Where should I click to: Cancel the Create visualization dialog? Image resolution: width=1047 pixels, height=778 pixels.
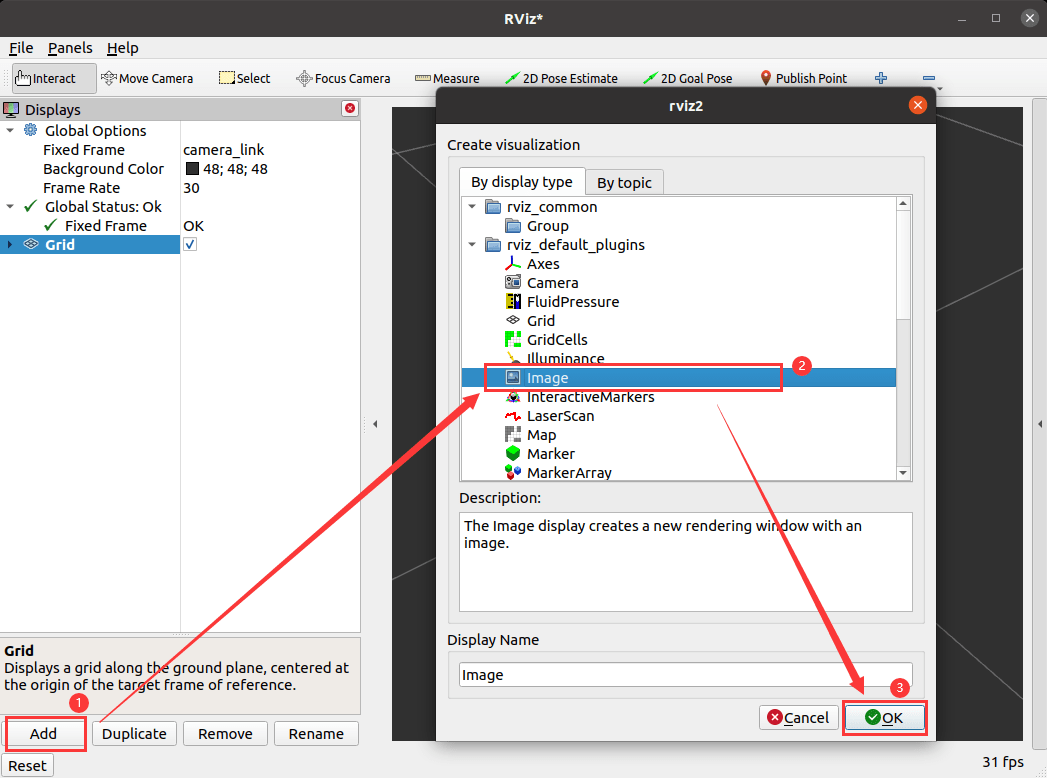pos(799,718)
